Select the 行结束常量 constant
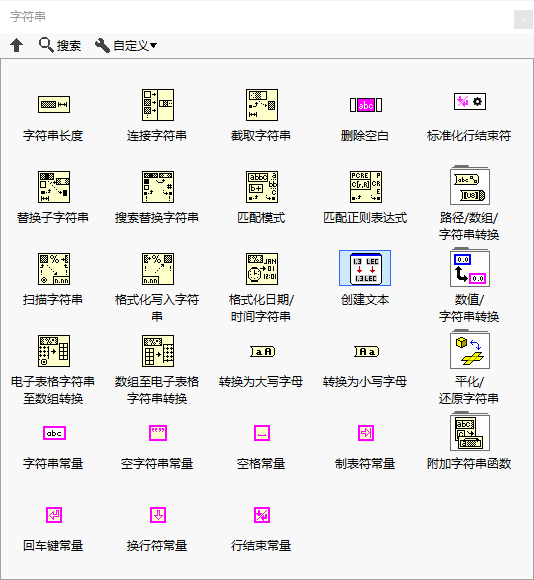The width and height of the screenshot is (534, 580). [262, 515]
